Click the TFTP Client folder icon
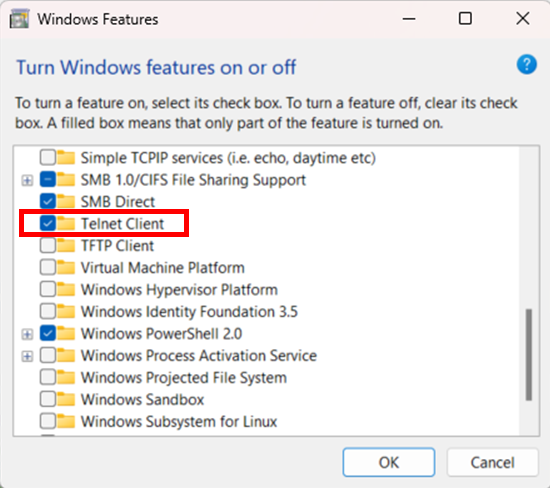 66,246
